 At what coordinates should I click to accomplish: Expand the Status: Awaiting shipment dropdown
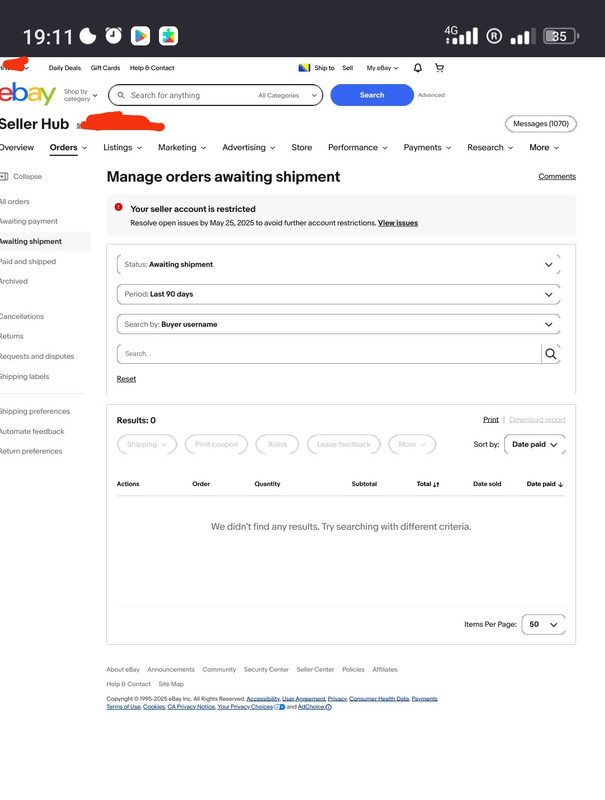(x=339, y=264)
